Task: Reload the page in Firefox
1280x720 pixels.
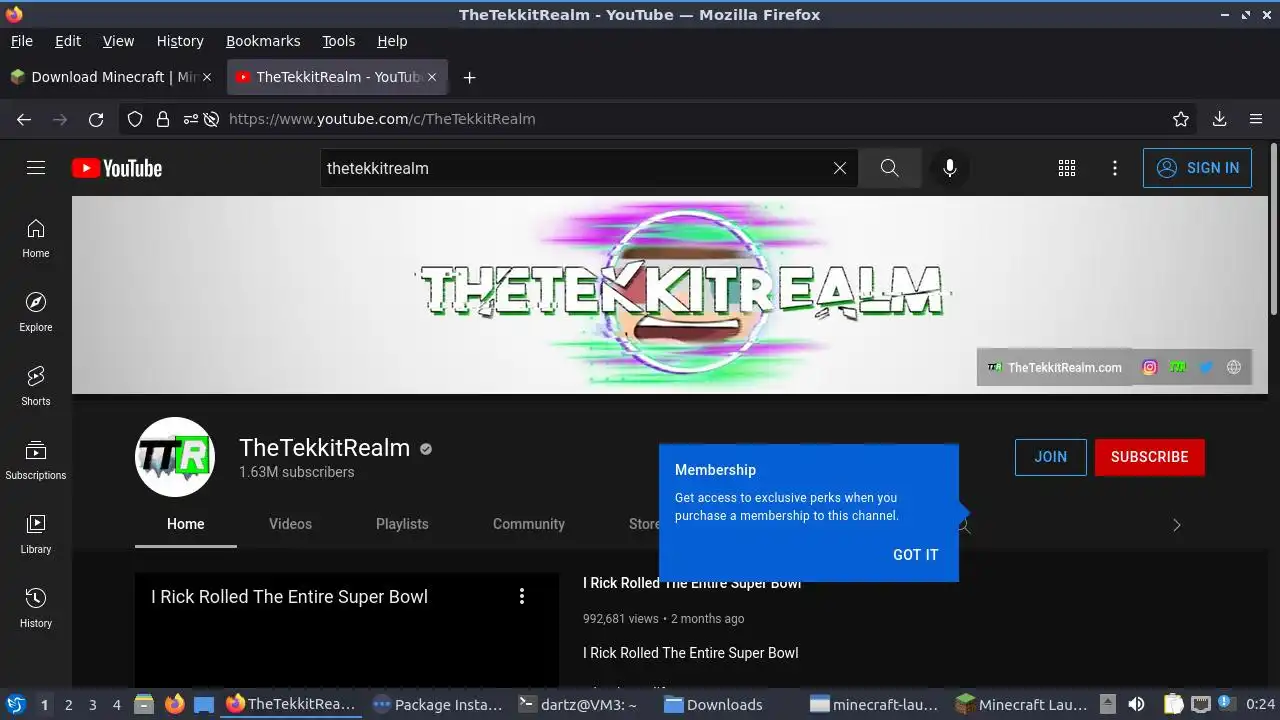Action: point(96,119)
